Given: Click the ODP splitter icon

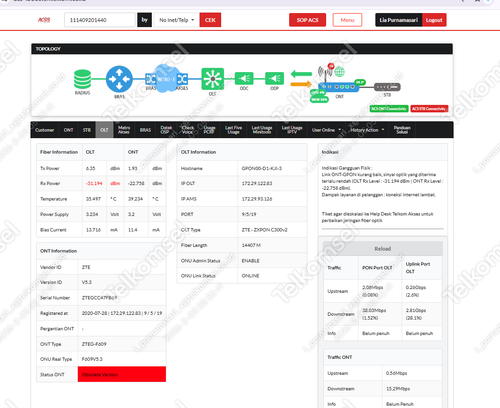Looking at the screenshot, I should (x=274, y=79).
